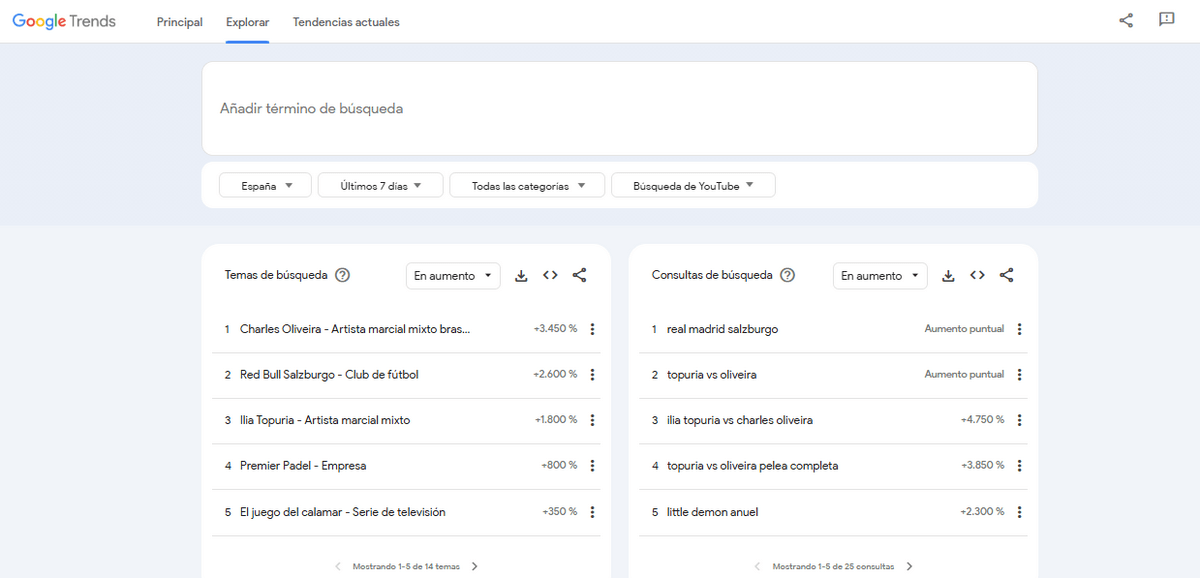Viewport: 1200px width, 578px height.
Task: Go to previous page of the 25 consultas list
Action: 758,566
